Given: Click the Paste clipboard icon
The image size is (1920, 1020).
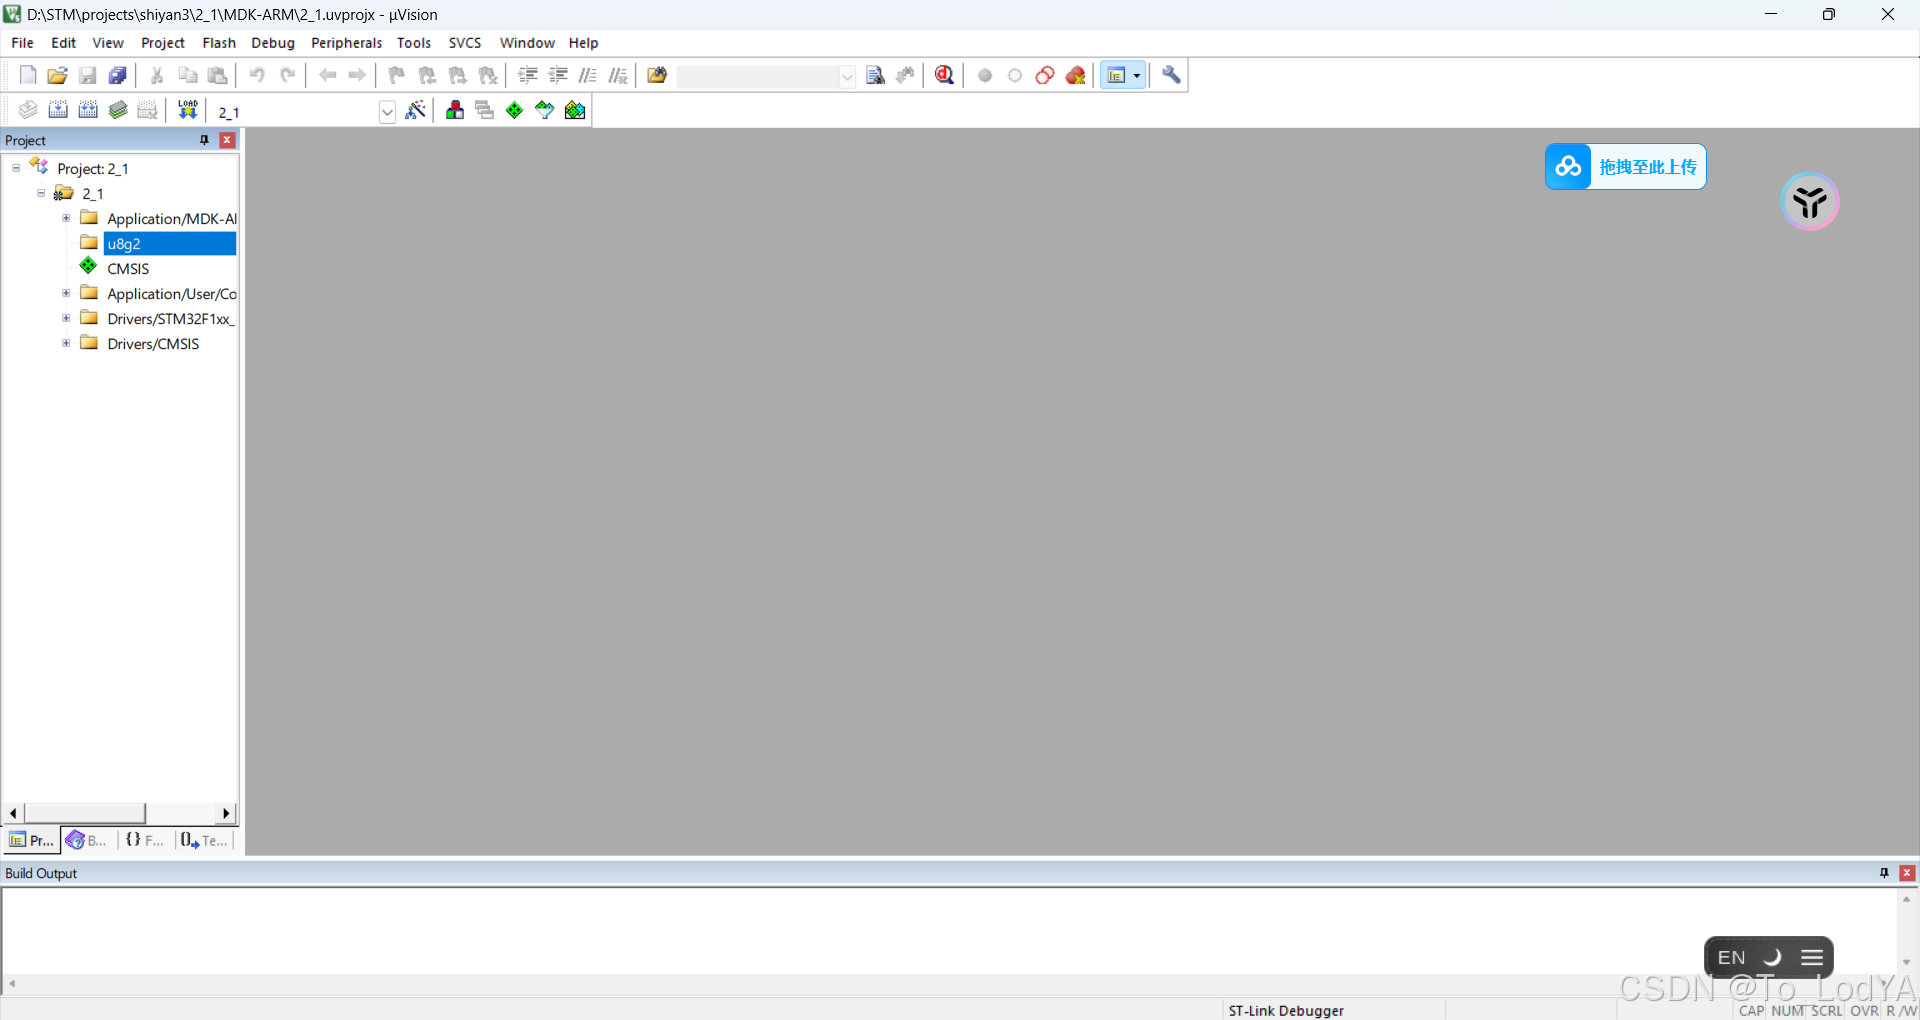Looking at the screenshot, I should (217, 75).
